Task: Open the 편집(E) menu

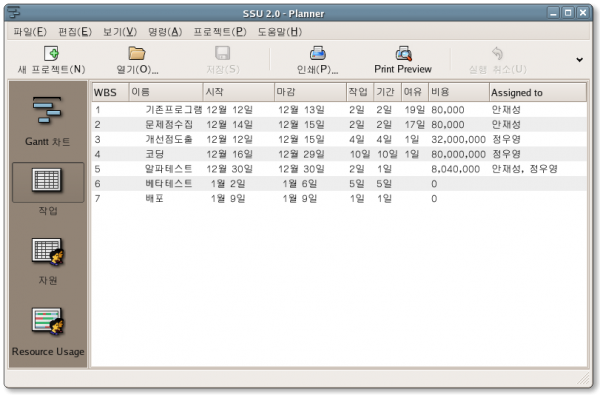Action: pyautogui.click(x=75, y=32)
